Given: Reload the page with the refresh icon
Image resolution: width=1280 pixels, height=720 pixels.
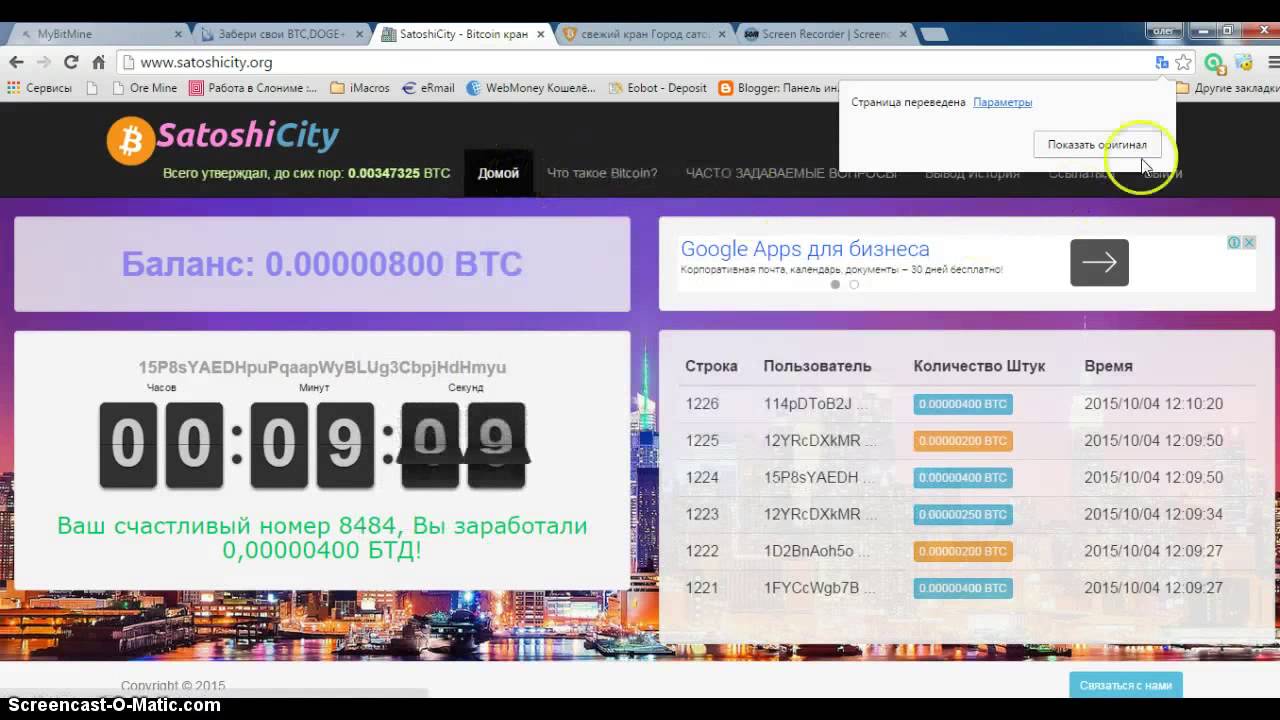Looking at the screenshot, I should (71, 62).
